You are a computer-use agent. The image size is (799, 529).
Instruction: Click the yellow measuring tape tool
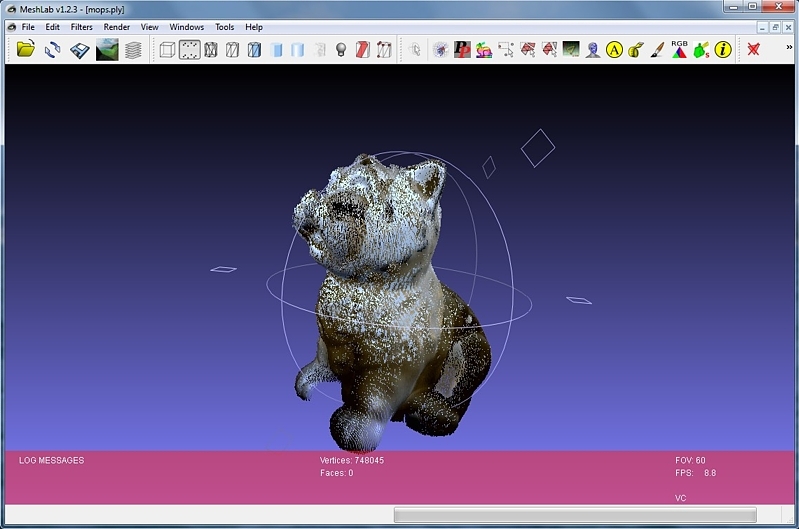tap(635, 49)
